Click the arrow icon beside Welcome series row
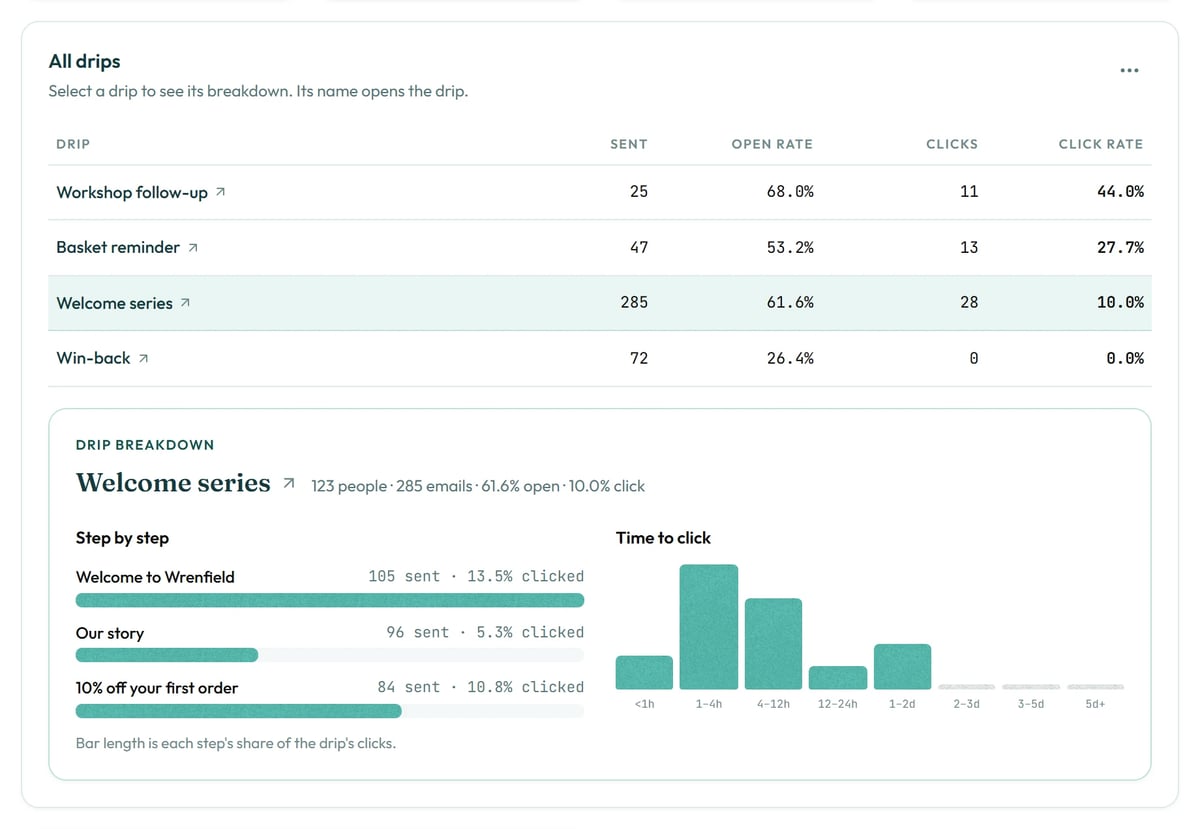 click(185, 303)
